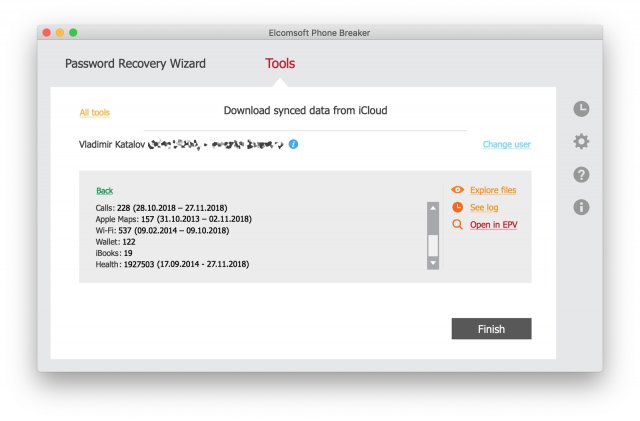Click the eye icon for Explore files
The height and width of the screenshot is (421, 640).
pyautogui.click(x=457, y=190)
